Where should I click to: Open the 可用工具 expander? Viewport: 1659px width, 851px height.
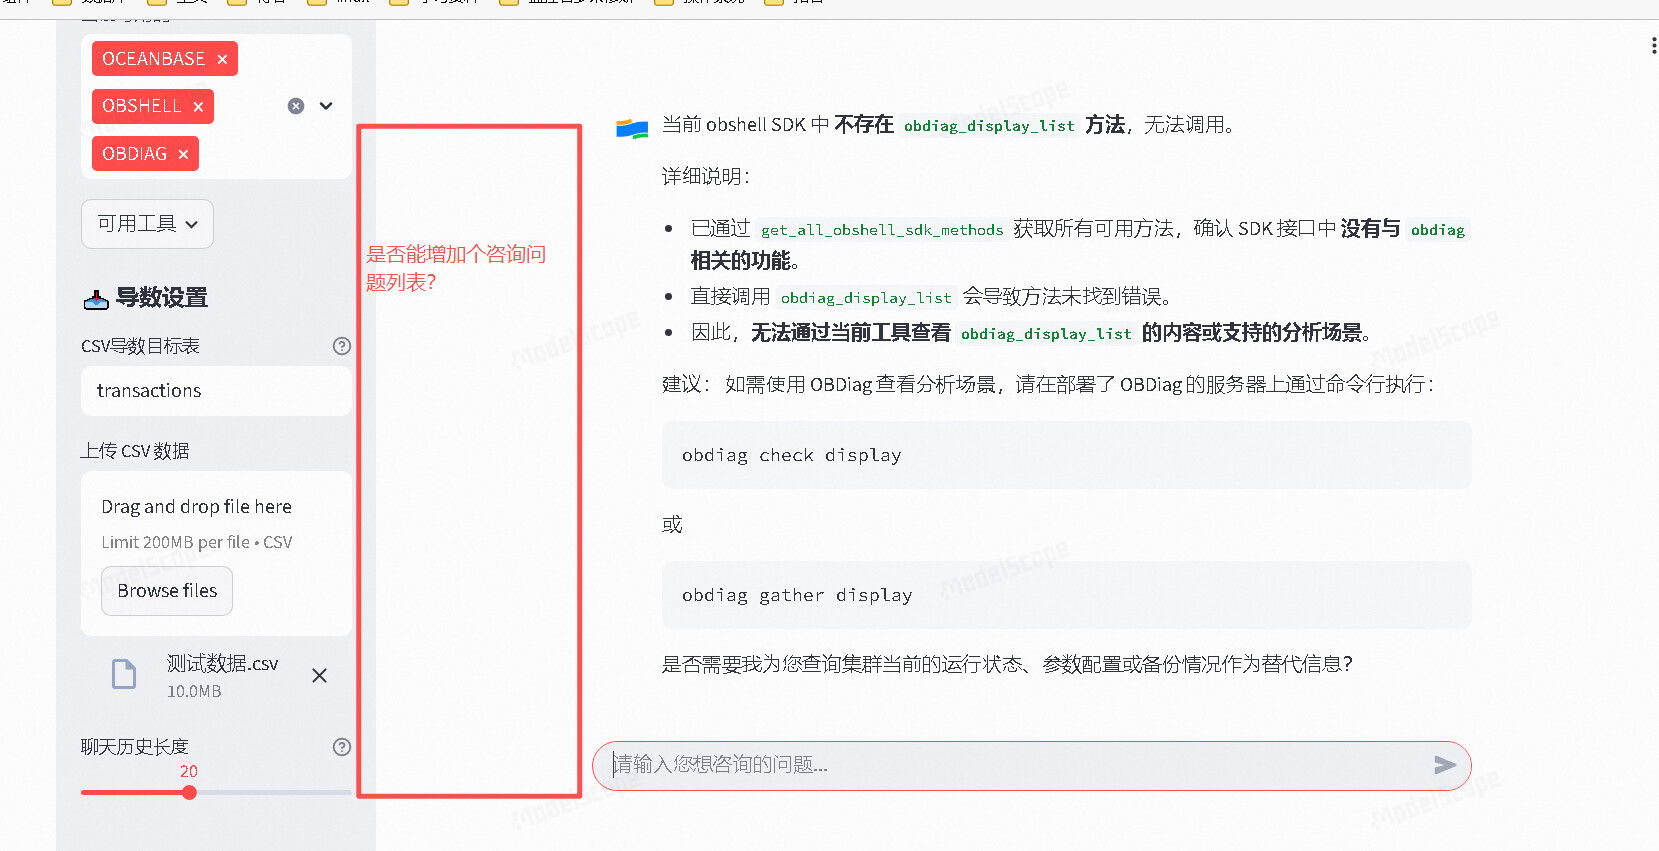tap(147, 224)
